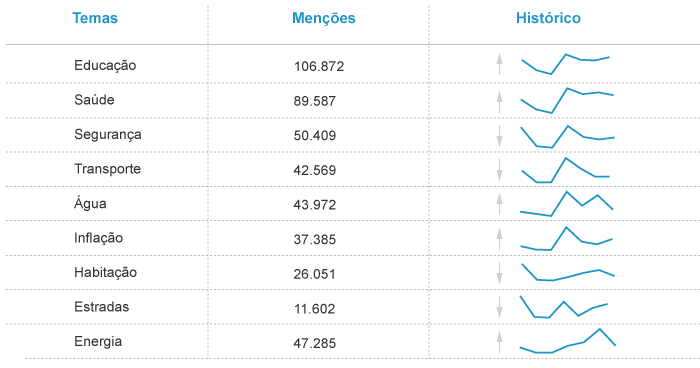
Task: Click the up arrow in Saúde row
Action: click(x=500, y=102)
